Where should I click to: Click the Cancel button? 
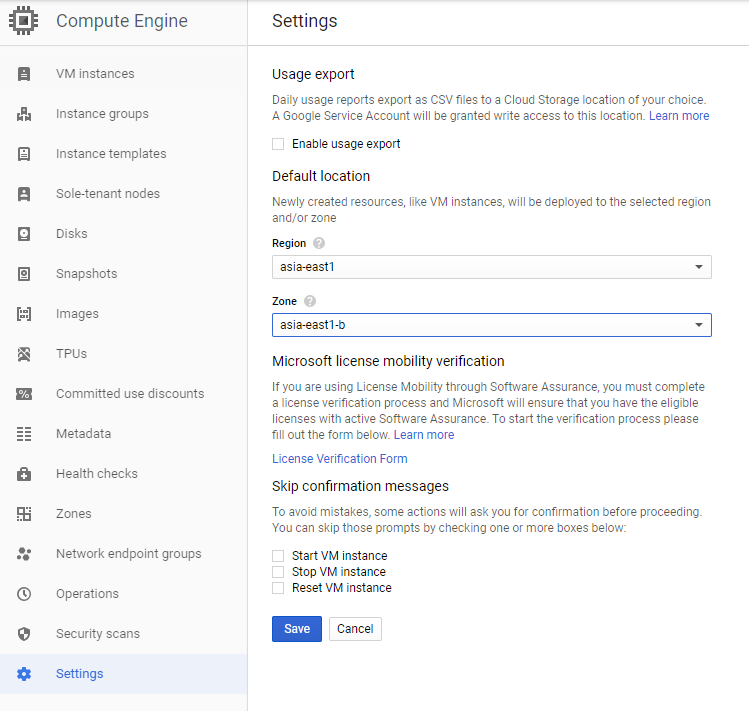(355, 629)
